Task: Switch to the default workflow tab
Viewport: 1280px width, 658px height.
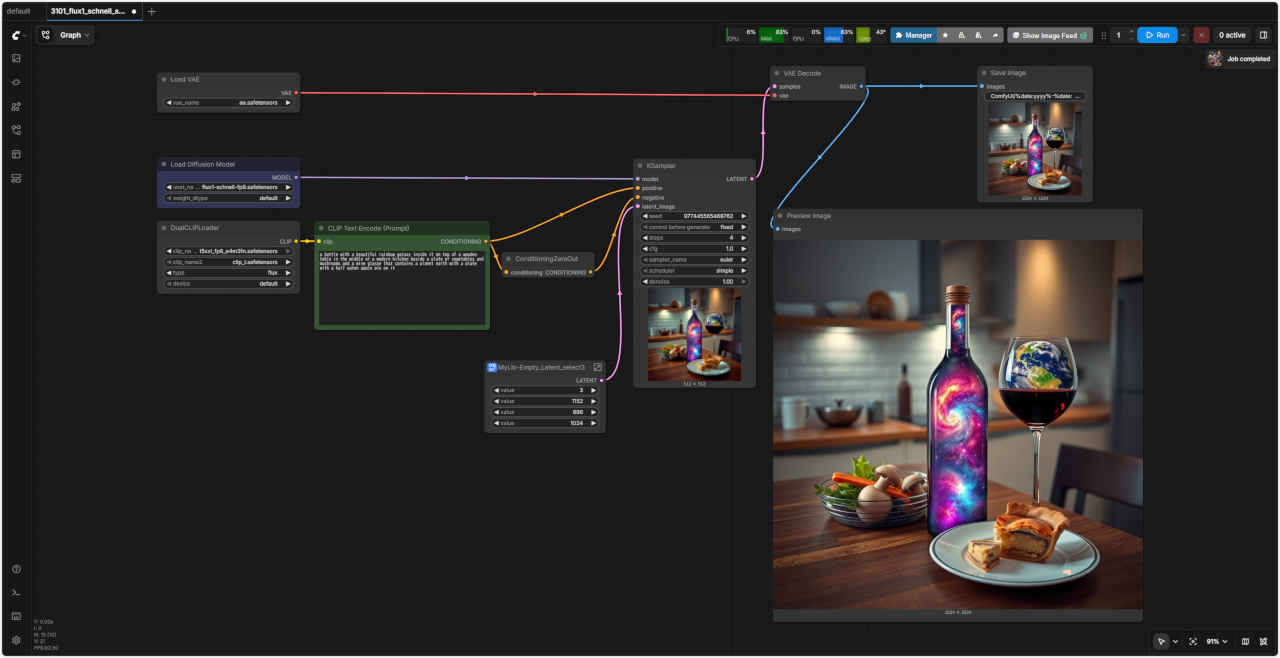Action: click(x=19, y=11)
